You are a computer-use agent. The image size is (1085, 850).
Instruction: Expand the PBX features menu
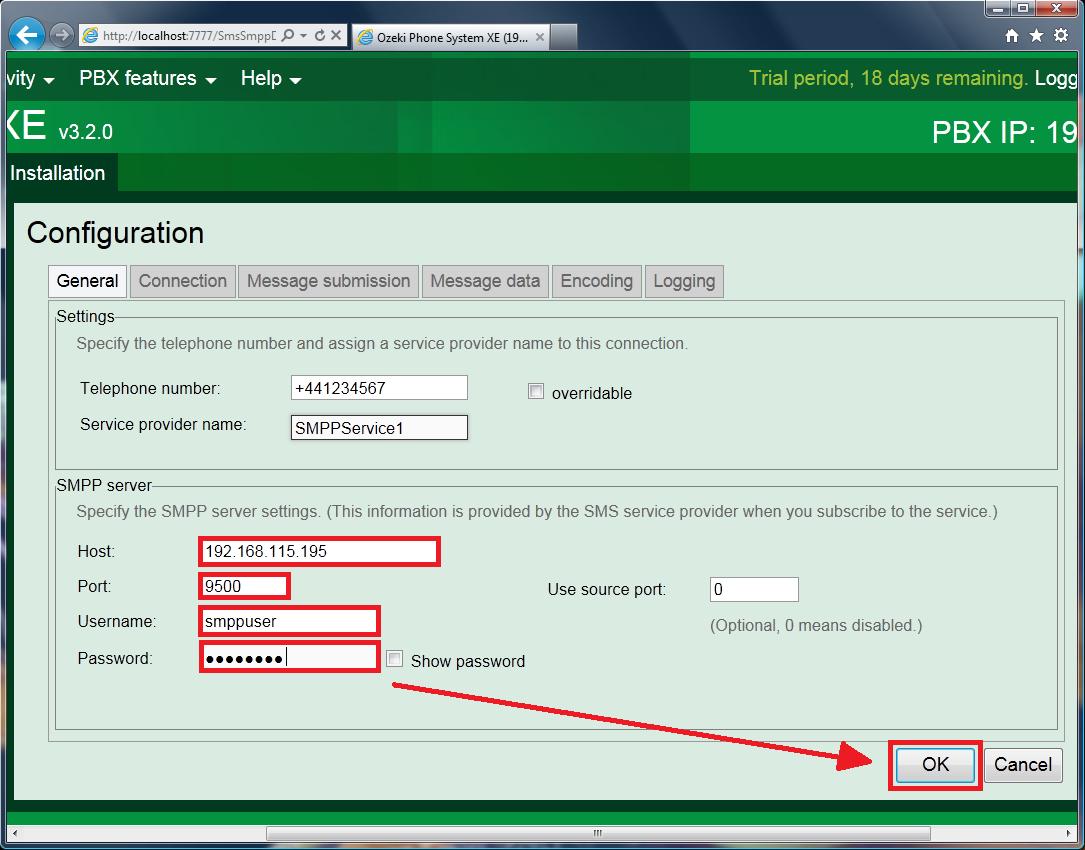147,79
